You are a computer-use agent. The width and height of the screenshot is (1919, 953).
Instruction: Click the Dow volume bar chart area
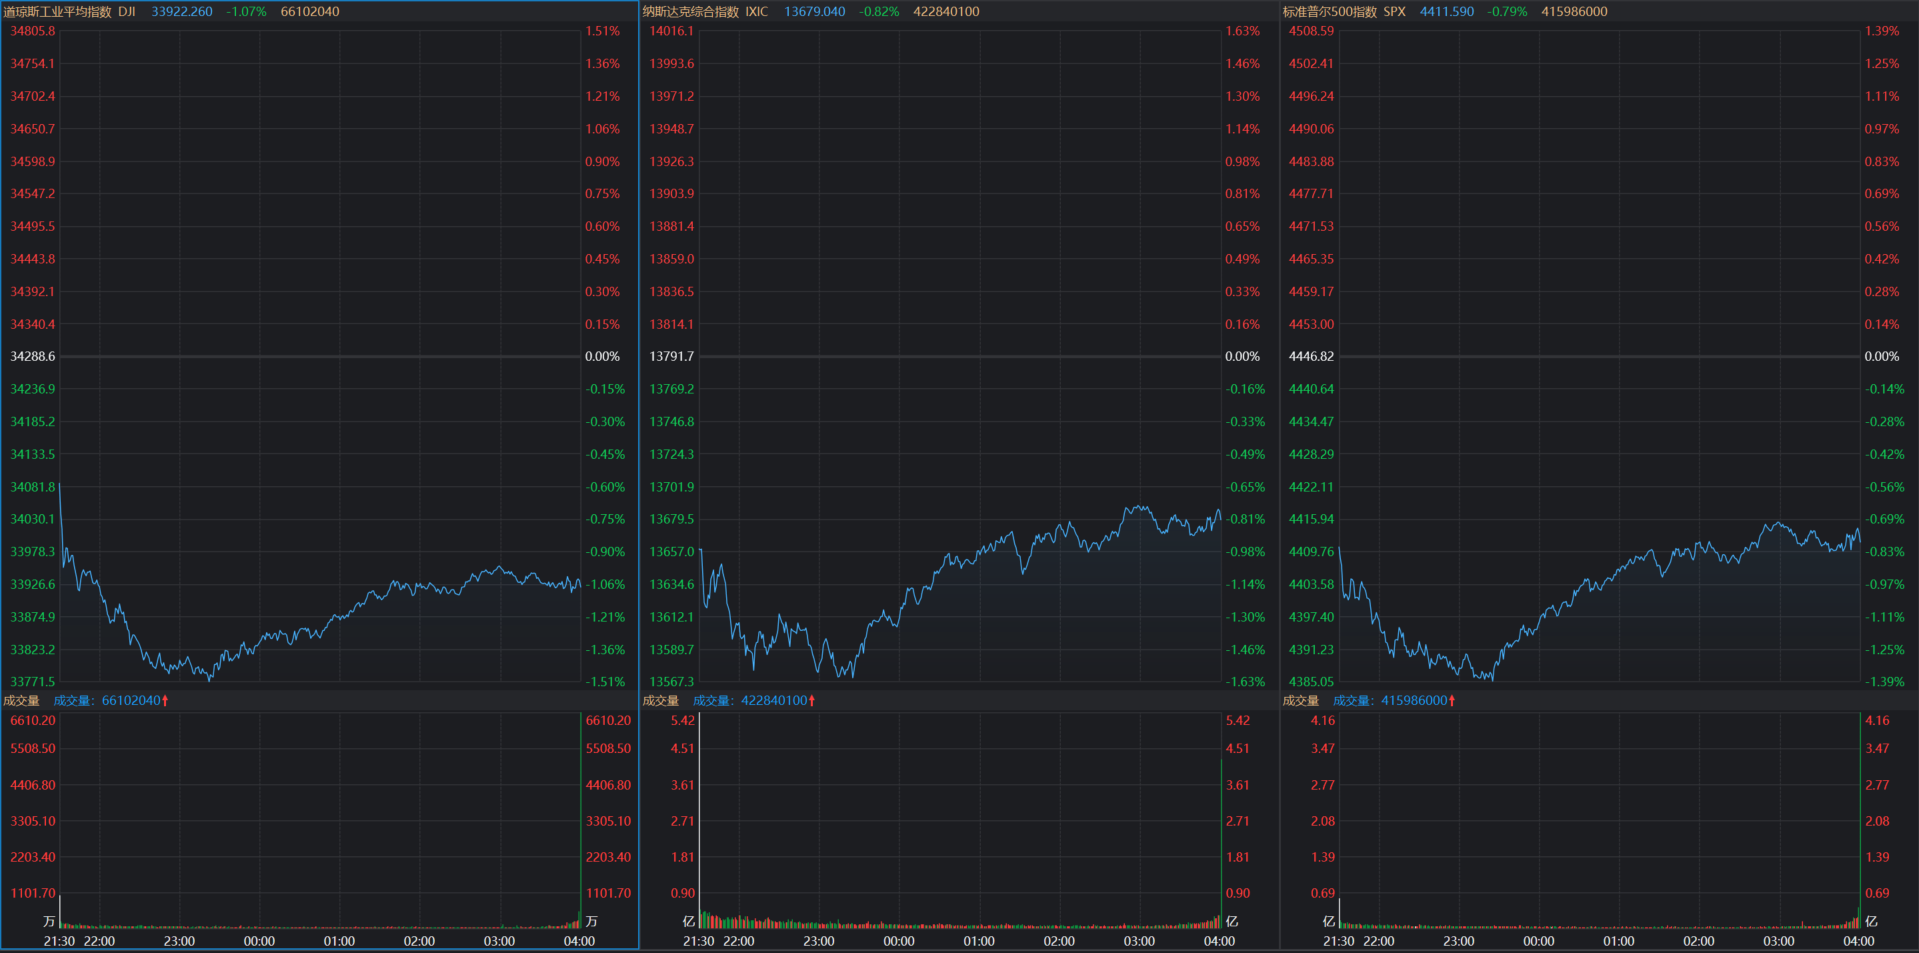(x=320, y=820)
